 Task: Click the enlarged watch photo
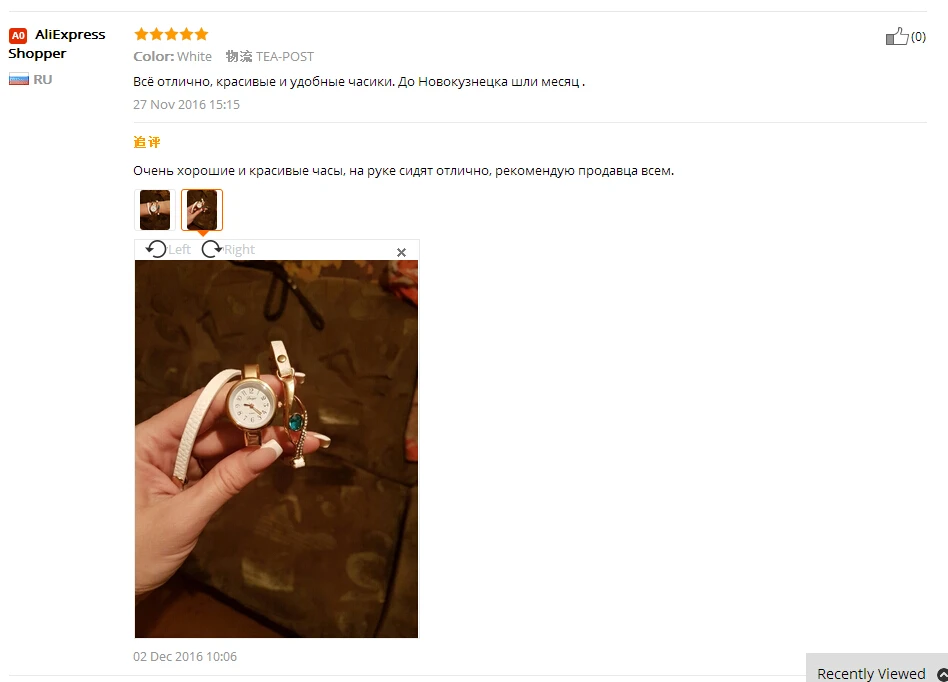click(x=276, y=449)
